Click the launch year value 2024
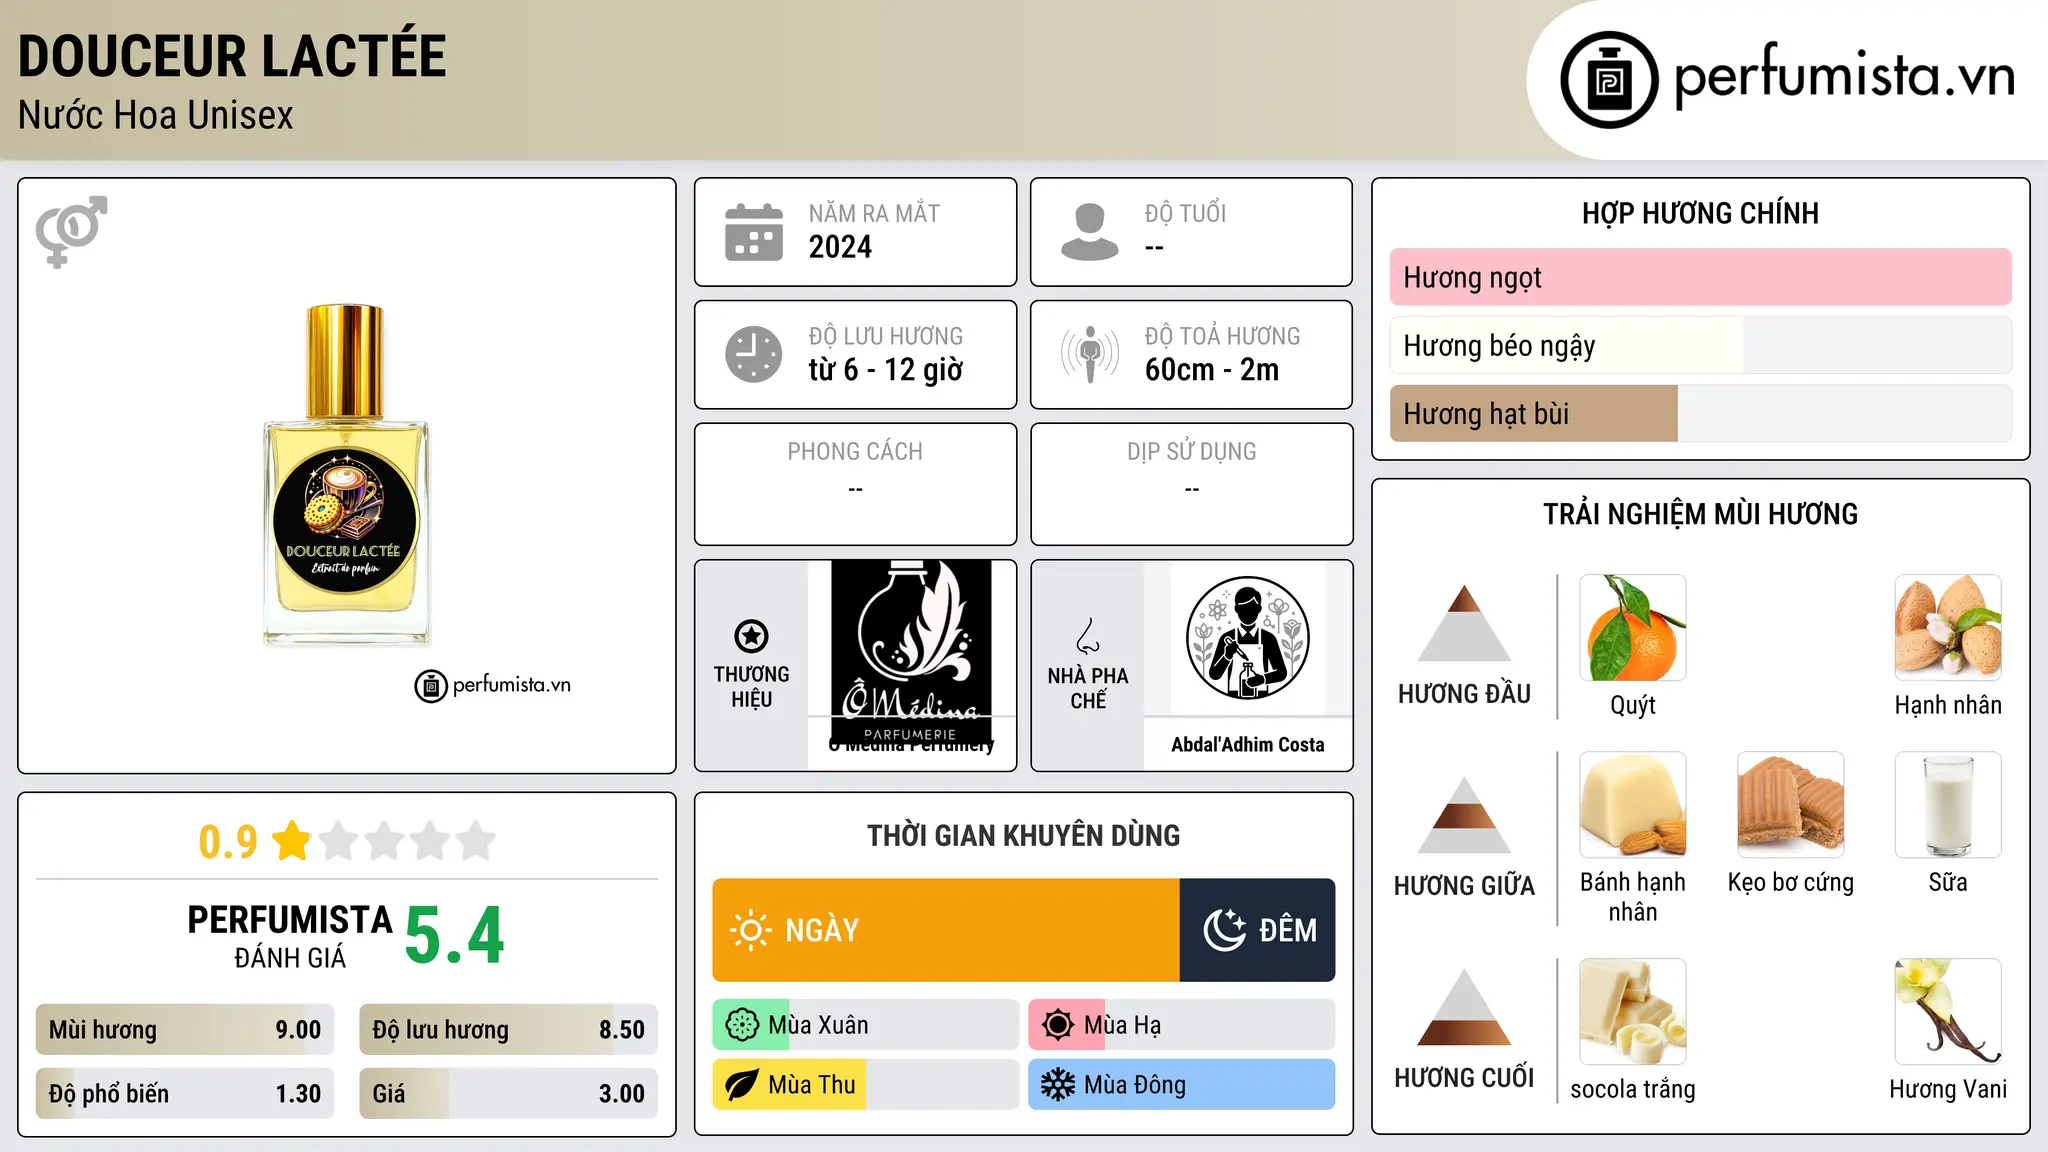 (x=840, y=247)
